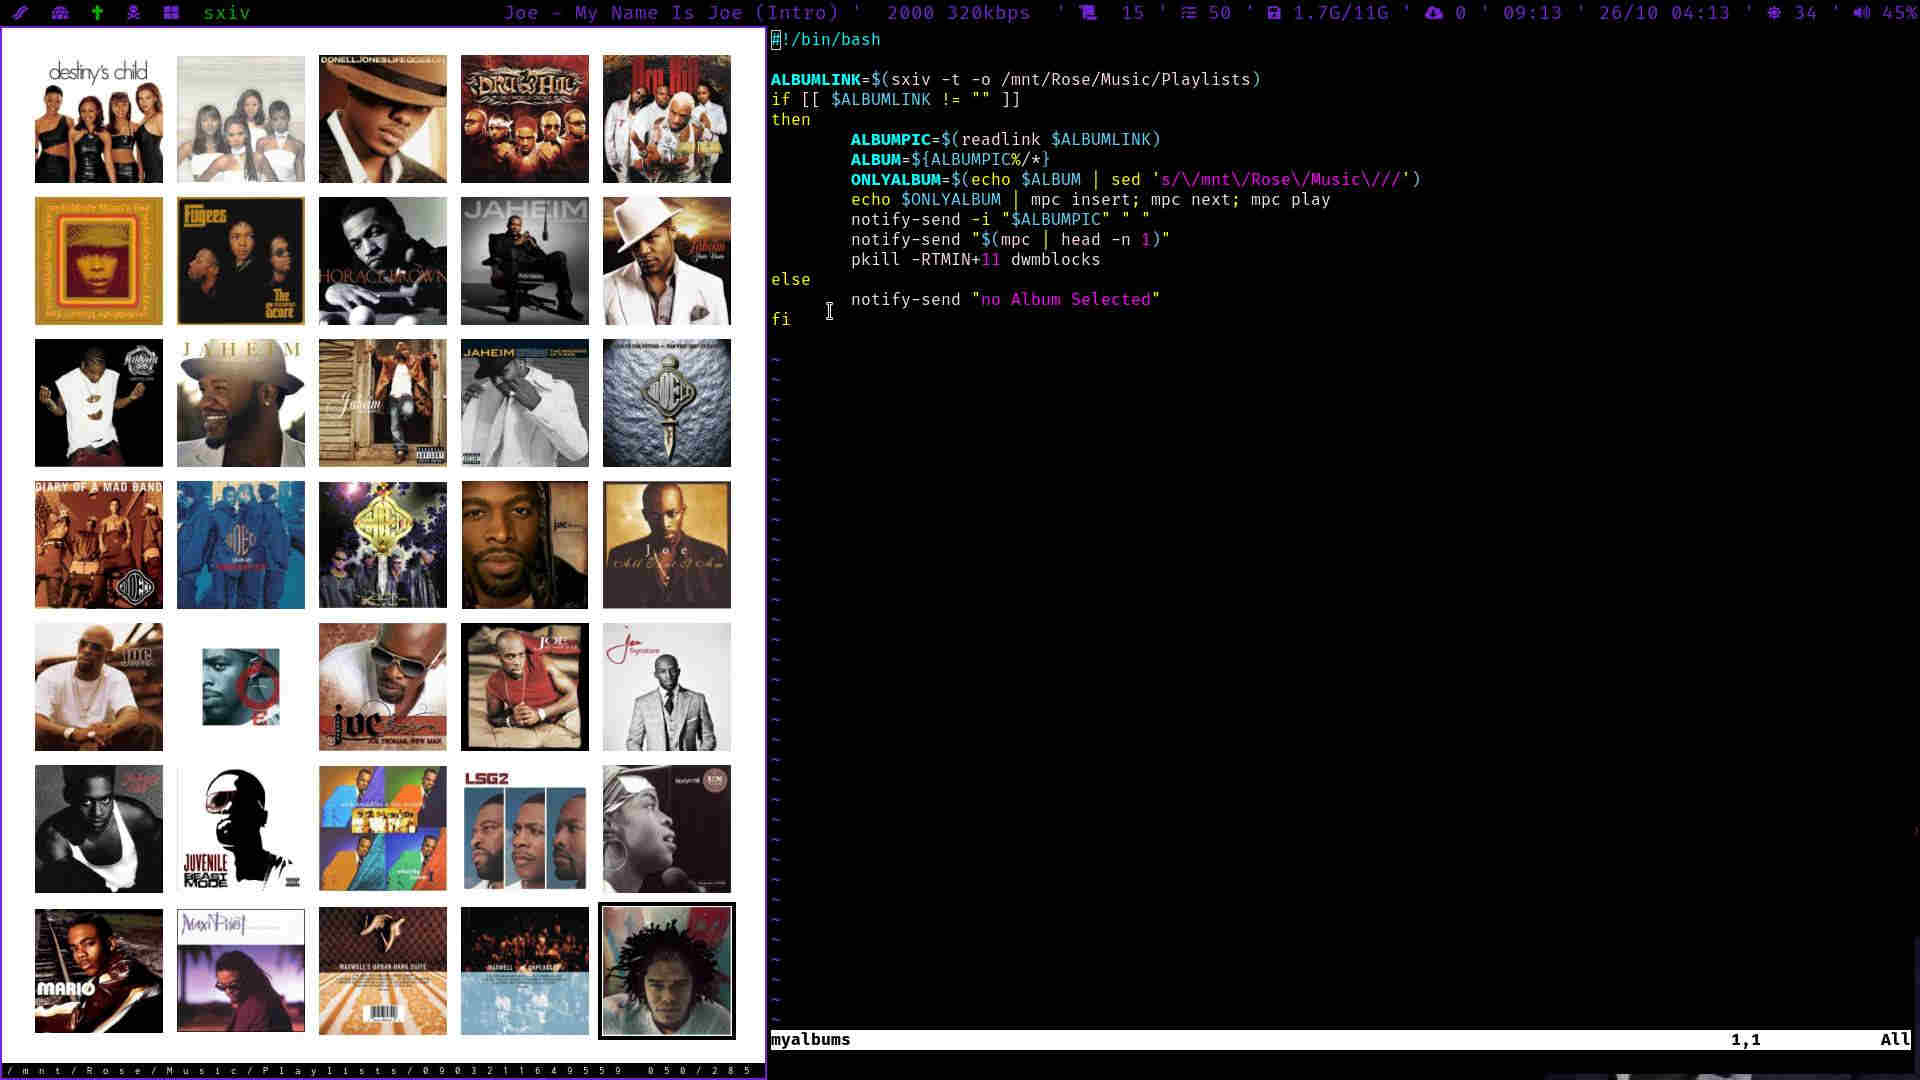Select Maxwell's Urban Hang Suite album thumbnail
Viewport: 1920px width, 1080px height.
(383, 971)
